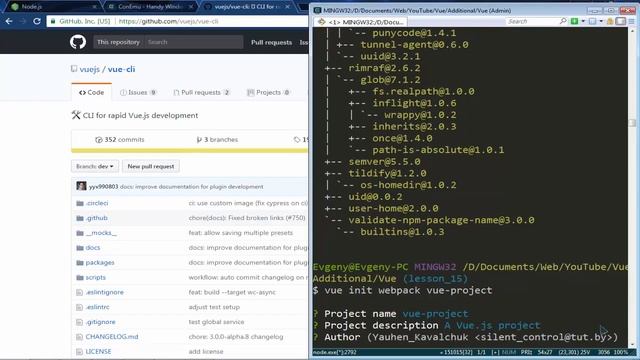Click the active consoles list icon in ConEmu
This screenshot has width=640, height=360.
[x=593, y=21]
